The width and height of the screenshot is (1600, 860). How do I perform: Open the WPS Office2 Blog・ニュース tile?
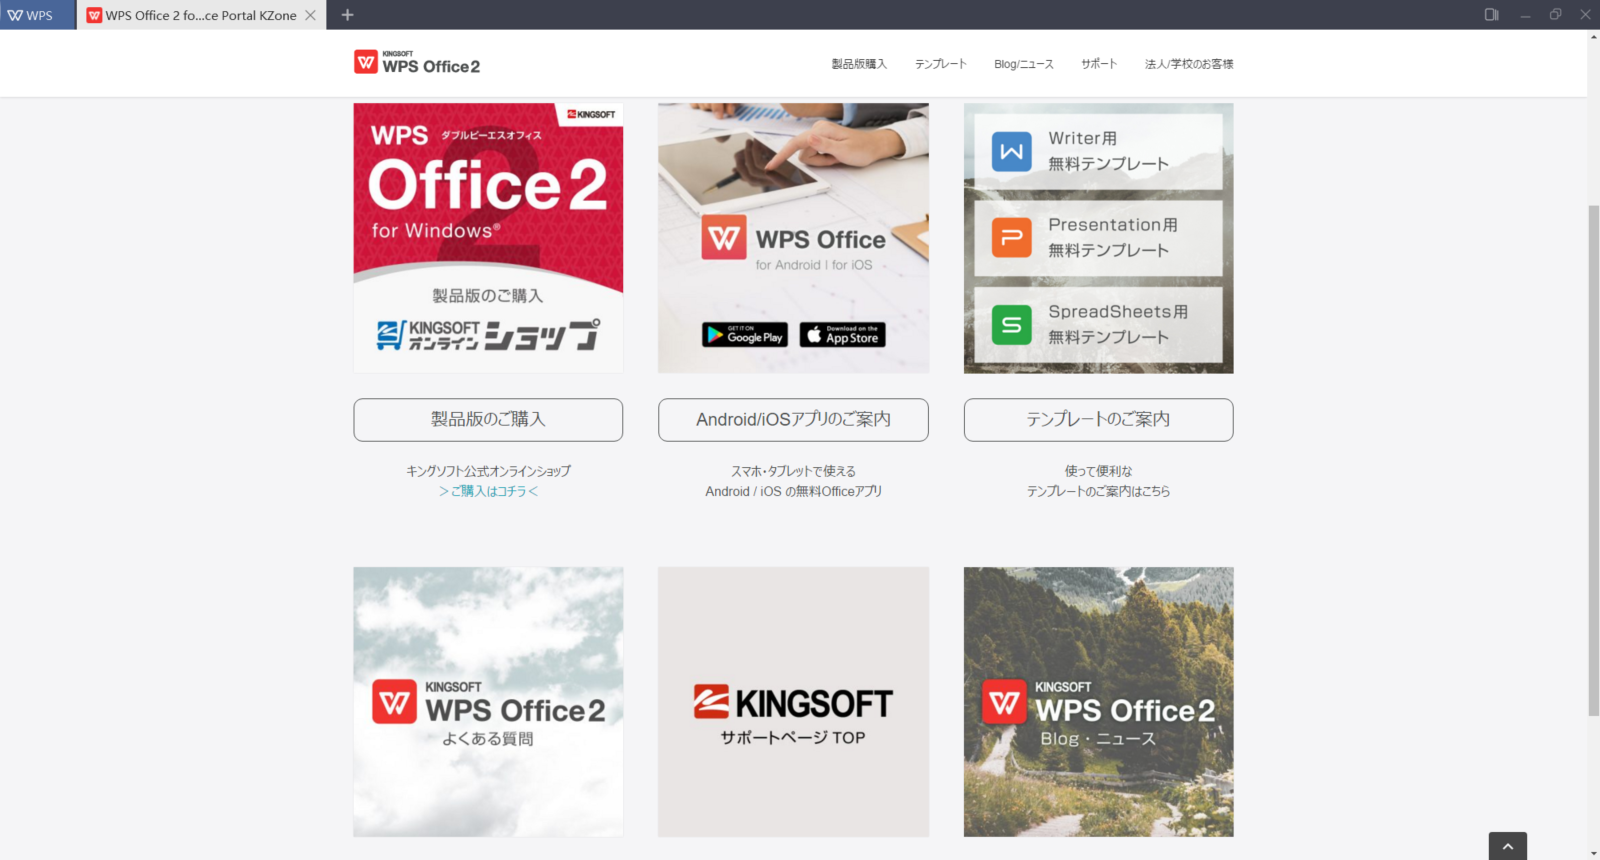coord(1098,702)
